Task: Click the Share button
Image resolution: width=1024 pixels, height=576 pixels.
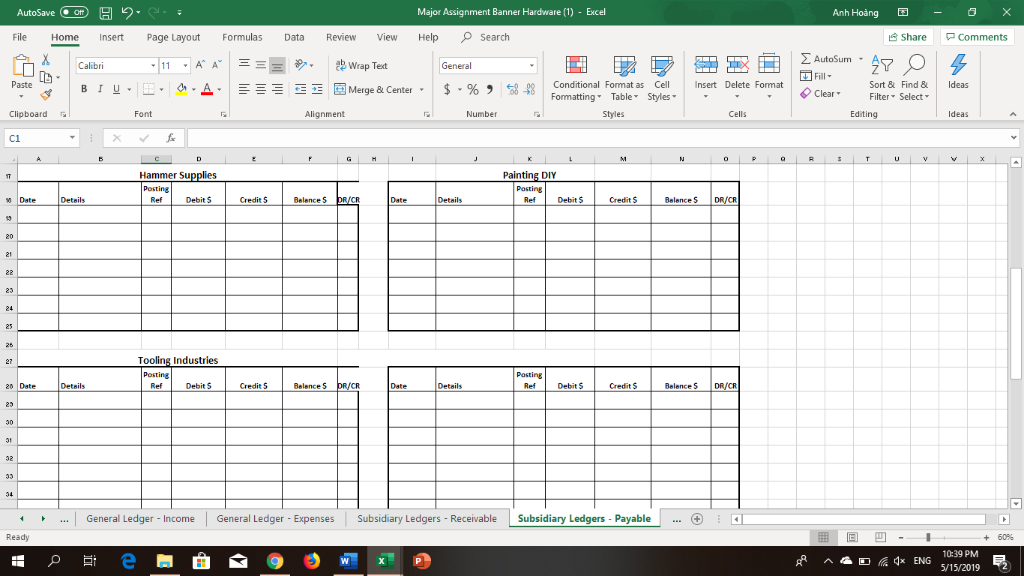Action: tap(906, 36)
